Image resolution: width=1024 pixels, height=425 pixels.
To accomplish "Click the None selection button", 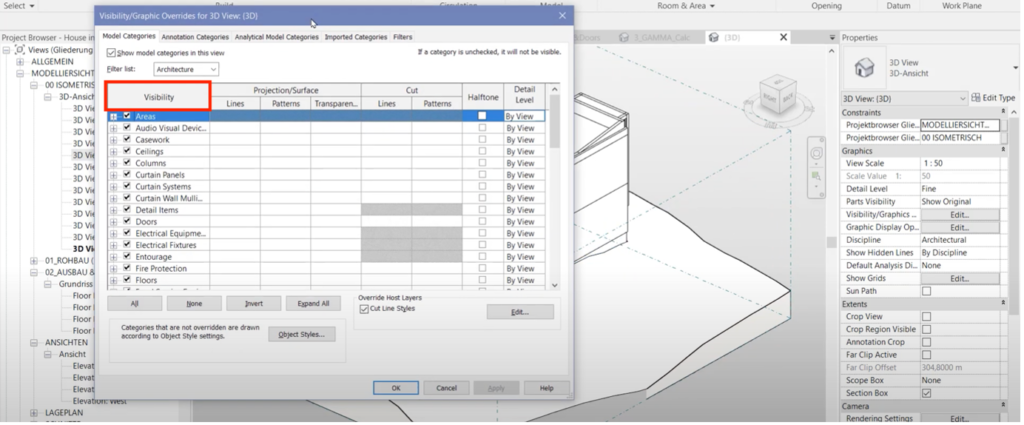I will click(x=194, y=304).
